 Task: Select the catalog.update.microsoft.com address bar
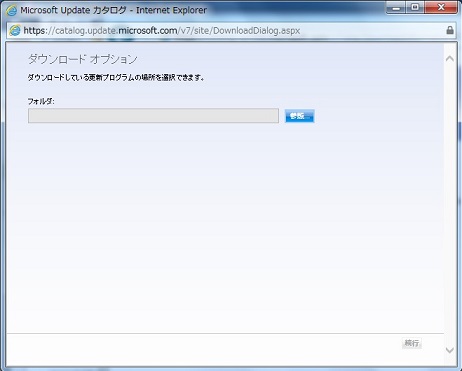[x=228, y=31]
